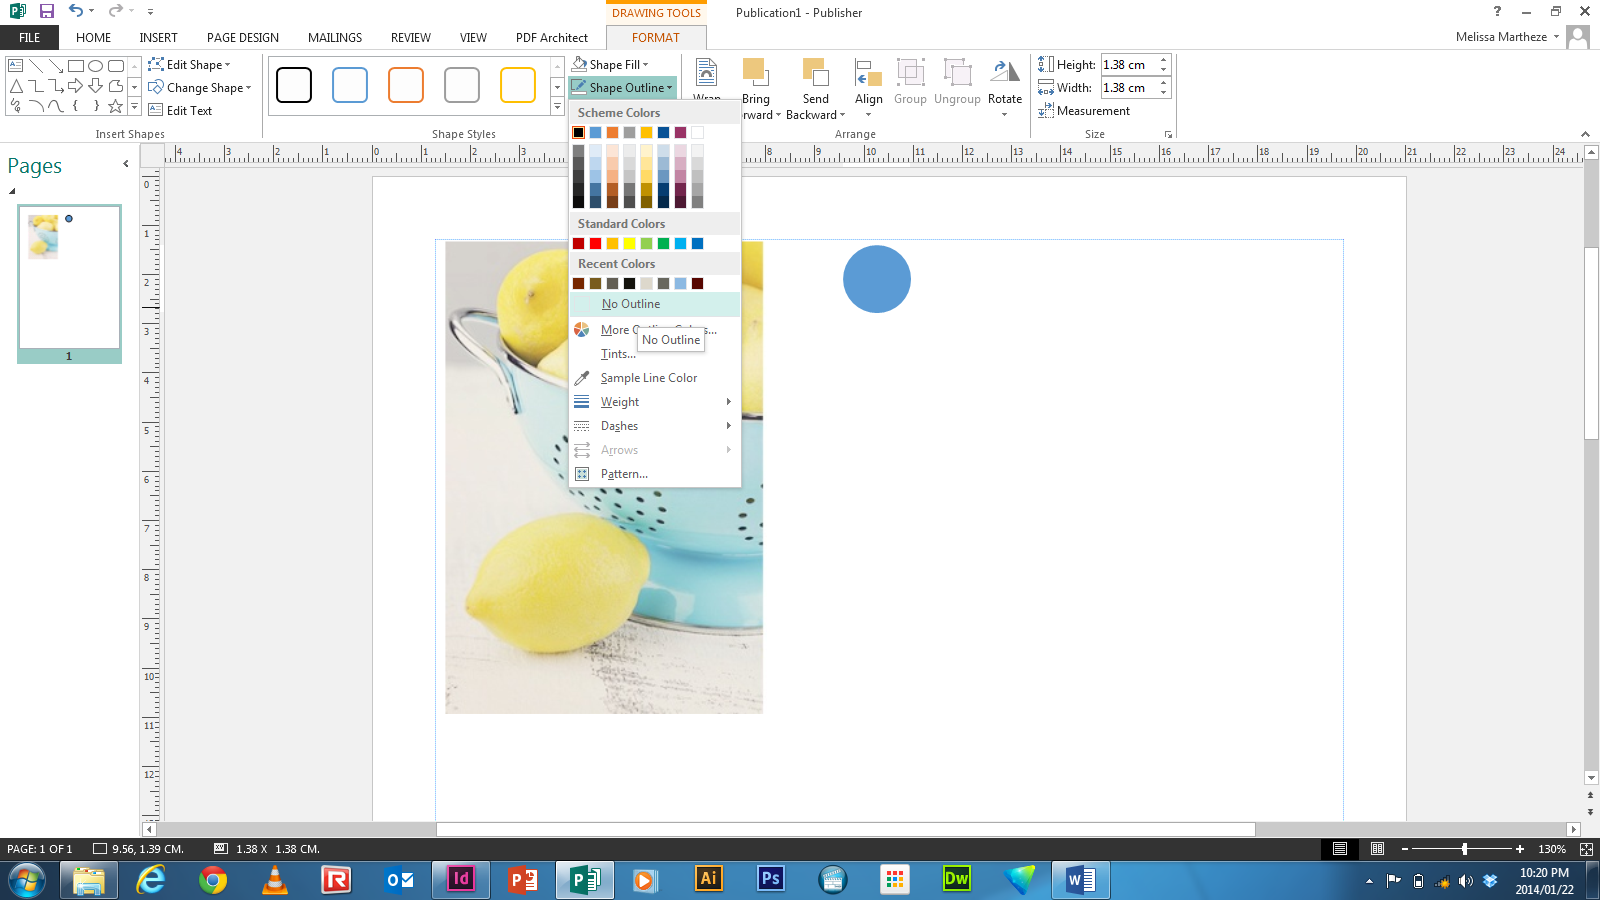Select the No Outline option
The height and width of the screenshot is (900, 1600).
pyautogui.click(x=630, y=304)
